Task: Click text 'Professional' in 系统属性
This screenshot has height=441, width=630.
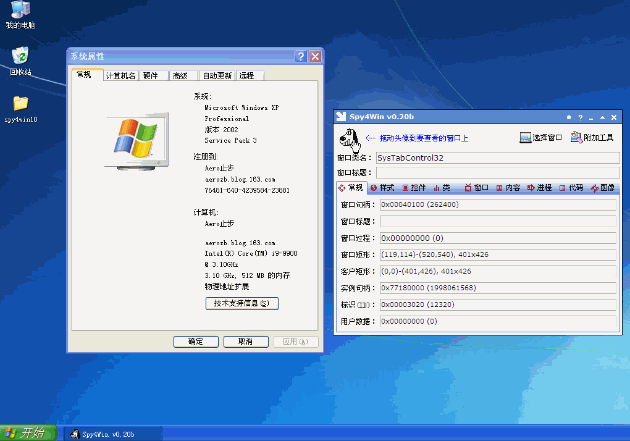Action: pyautogui.click(x=227, y=119)
